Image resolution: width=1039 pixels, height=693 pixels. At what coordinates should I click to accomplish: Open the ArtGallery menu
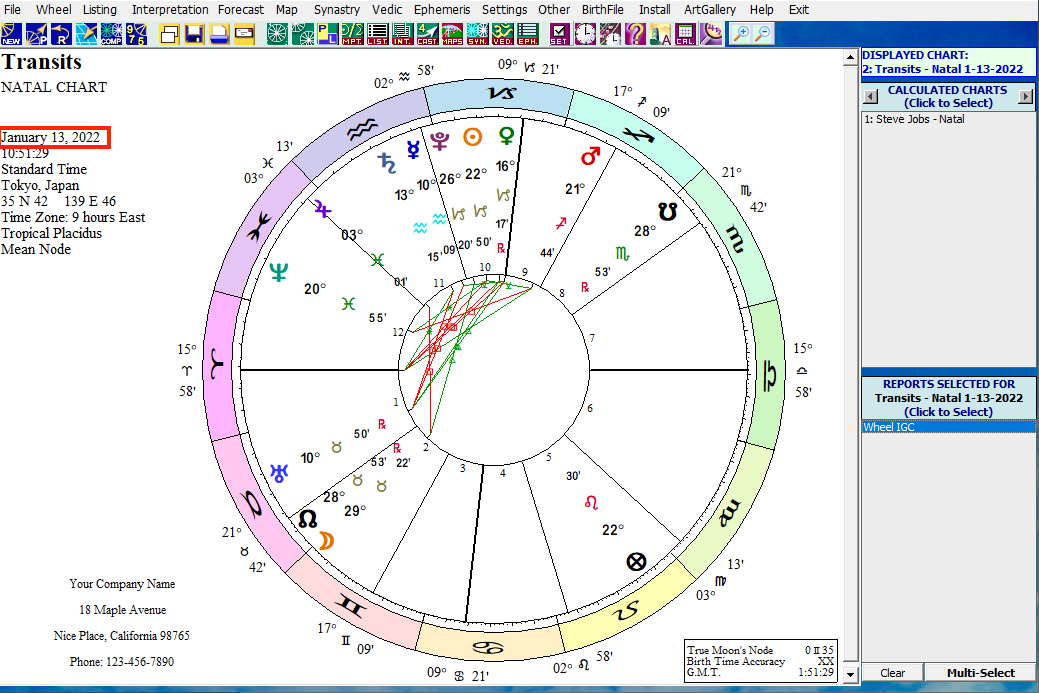click(x=710, y=10)
